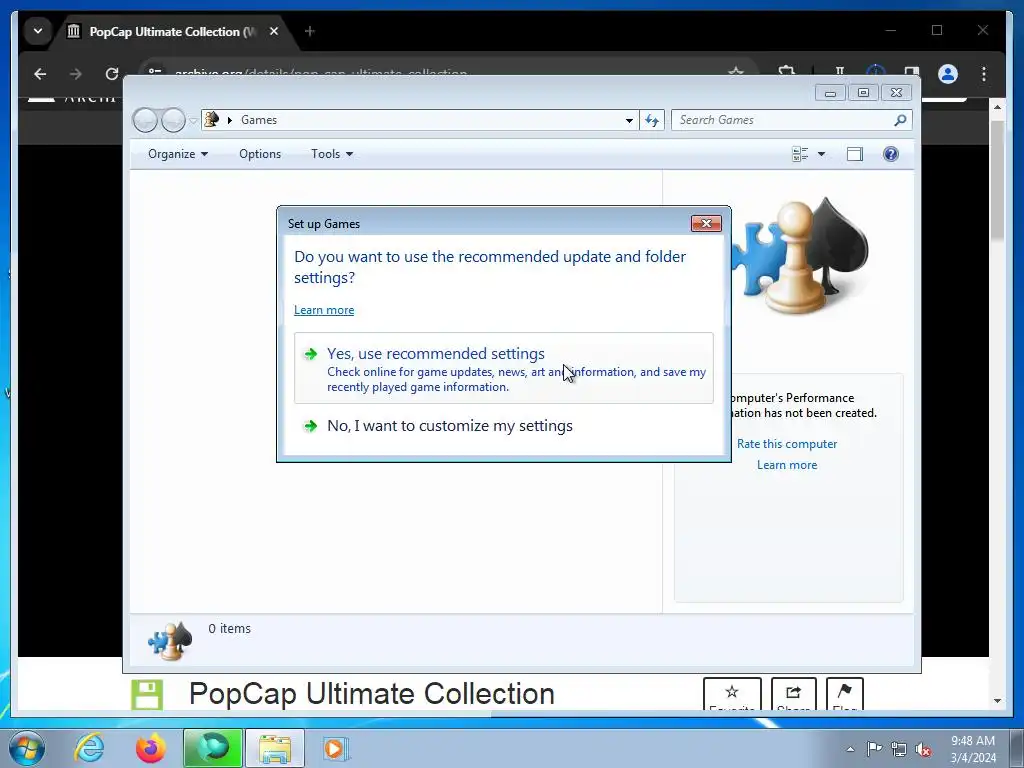This screenshot has height=768, width=1024.
Task: Click the green floppy software icon on page
Action: (147, 694)
